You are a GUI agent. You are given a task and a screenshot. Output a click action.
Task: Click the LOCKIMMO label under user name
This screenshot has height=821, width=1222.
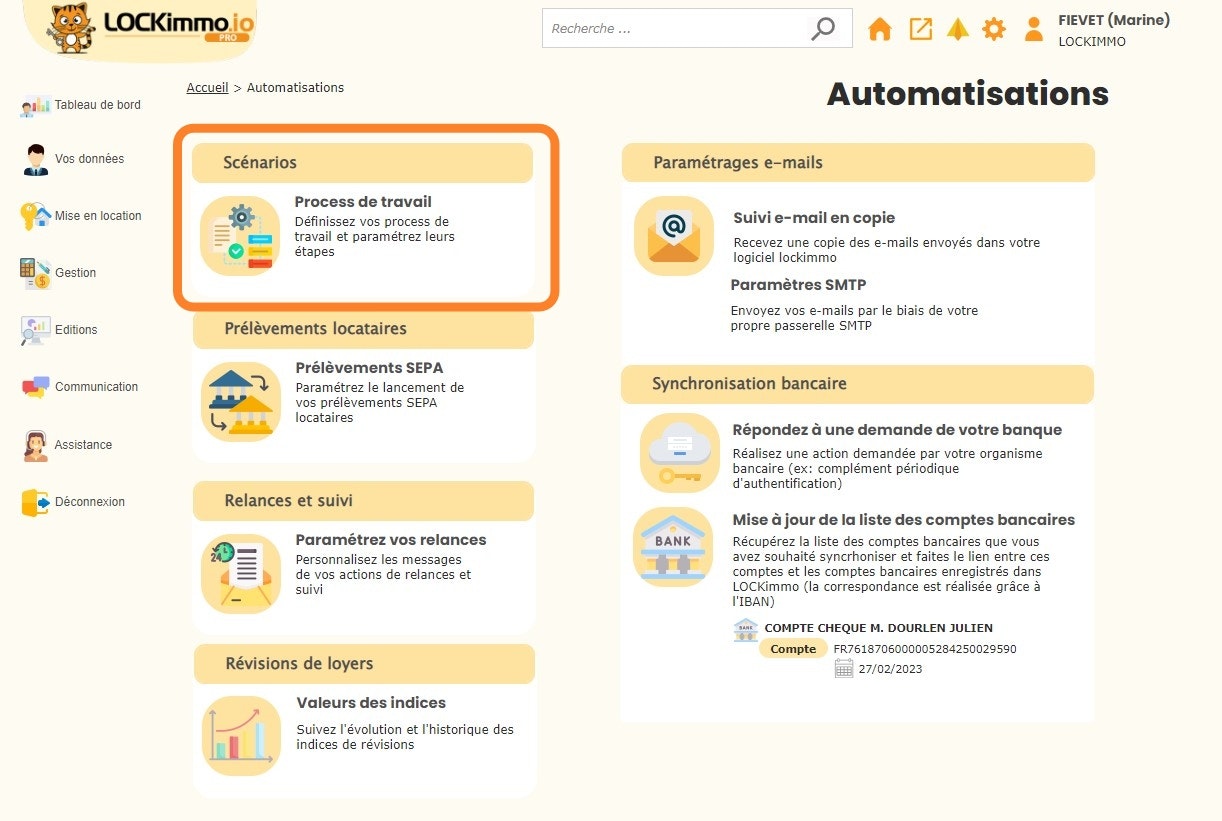coord(1092,42)
